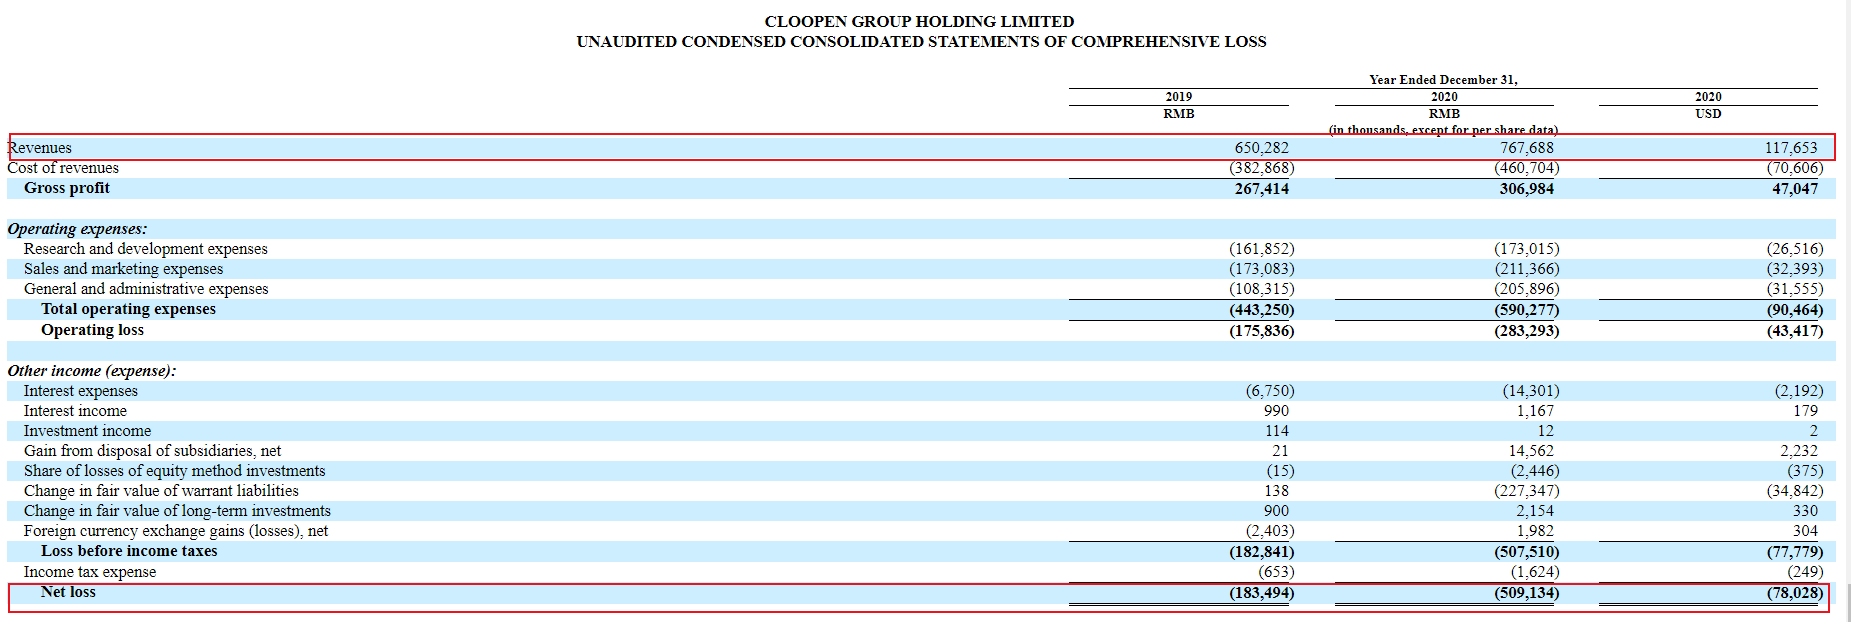Select the title 'CLOOPEN GROUP HOLDING LIMITED'
Screen dimensions: 1851x622
coord(919,21)
